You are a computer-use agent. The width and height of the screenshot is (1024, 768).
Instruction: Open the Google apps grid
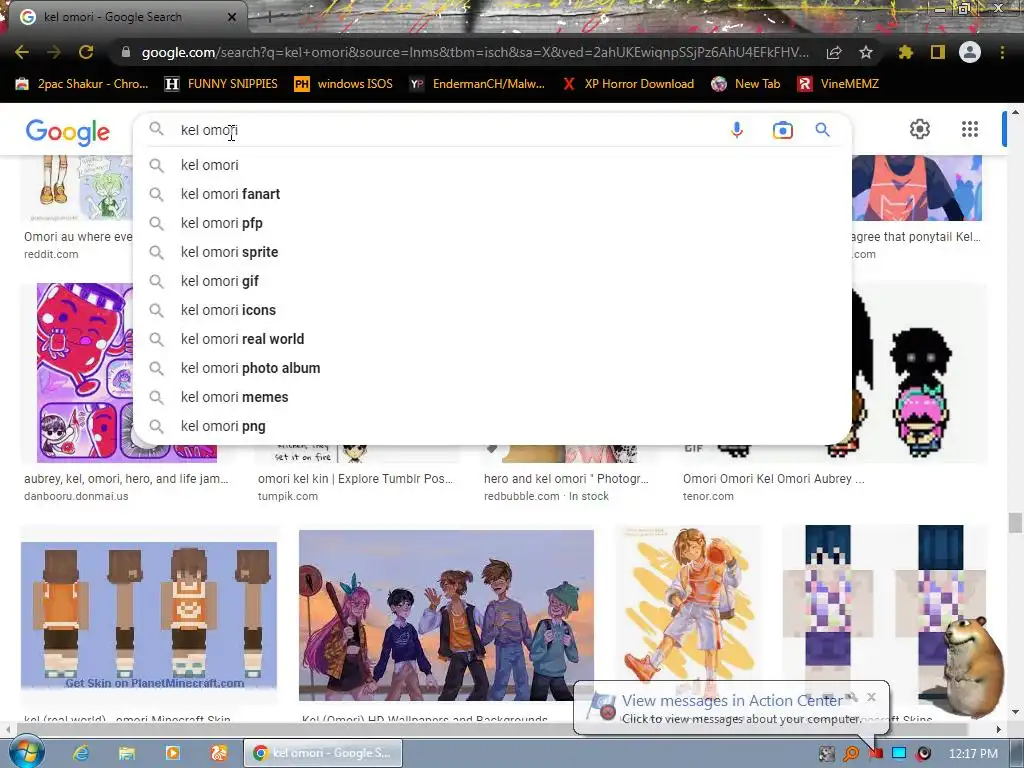pyautogui.click(x=970, y=129)
